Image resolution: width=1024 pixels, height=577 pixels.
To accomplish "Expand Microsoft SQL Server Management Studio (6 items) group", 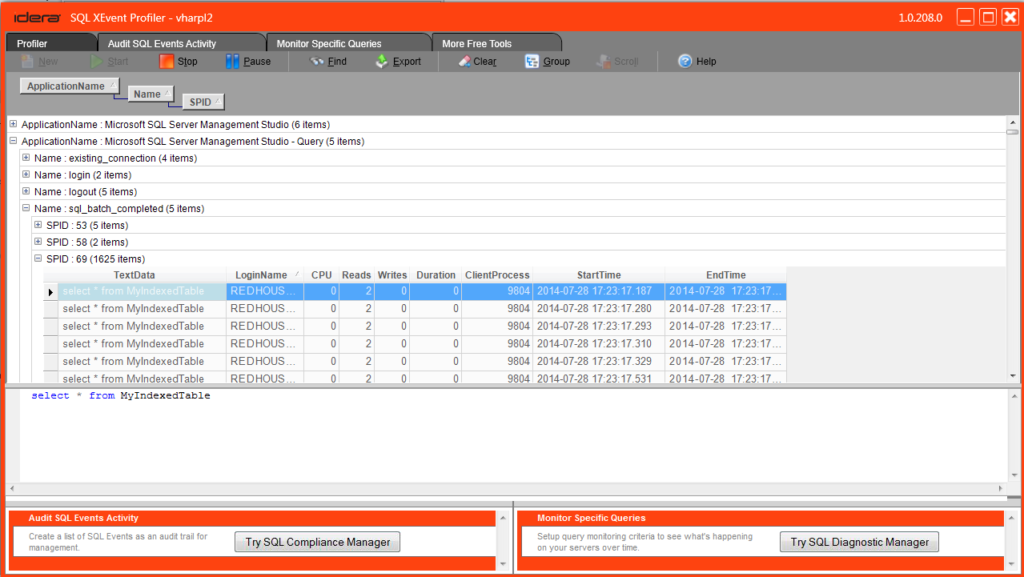I will tap(13, 124).
